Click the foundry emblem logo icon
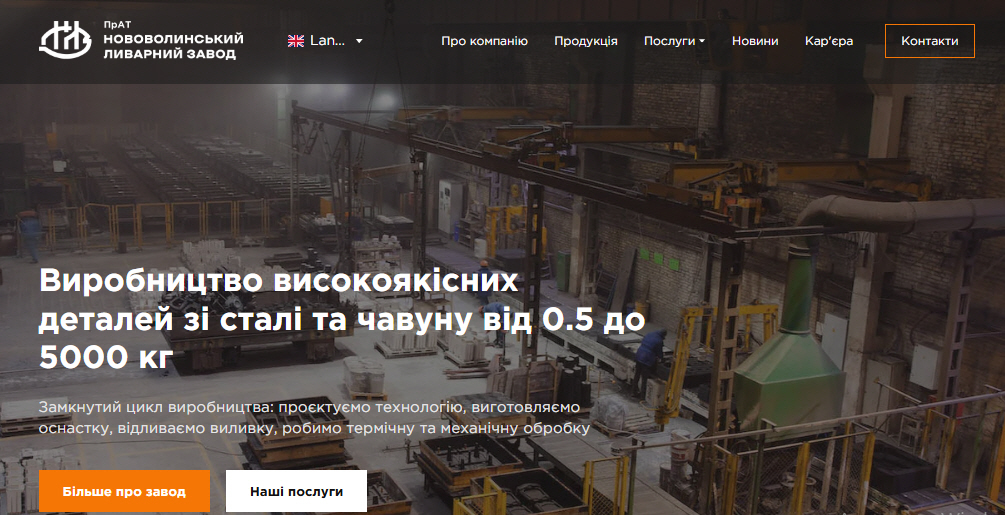This screenshot has height=515, width=1005. [65, 40]
